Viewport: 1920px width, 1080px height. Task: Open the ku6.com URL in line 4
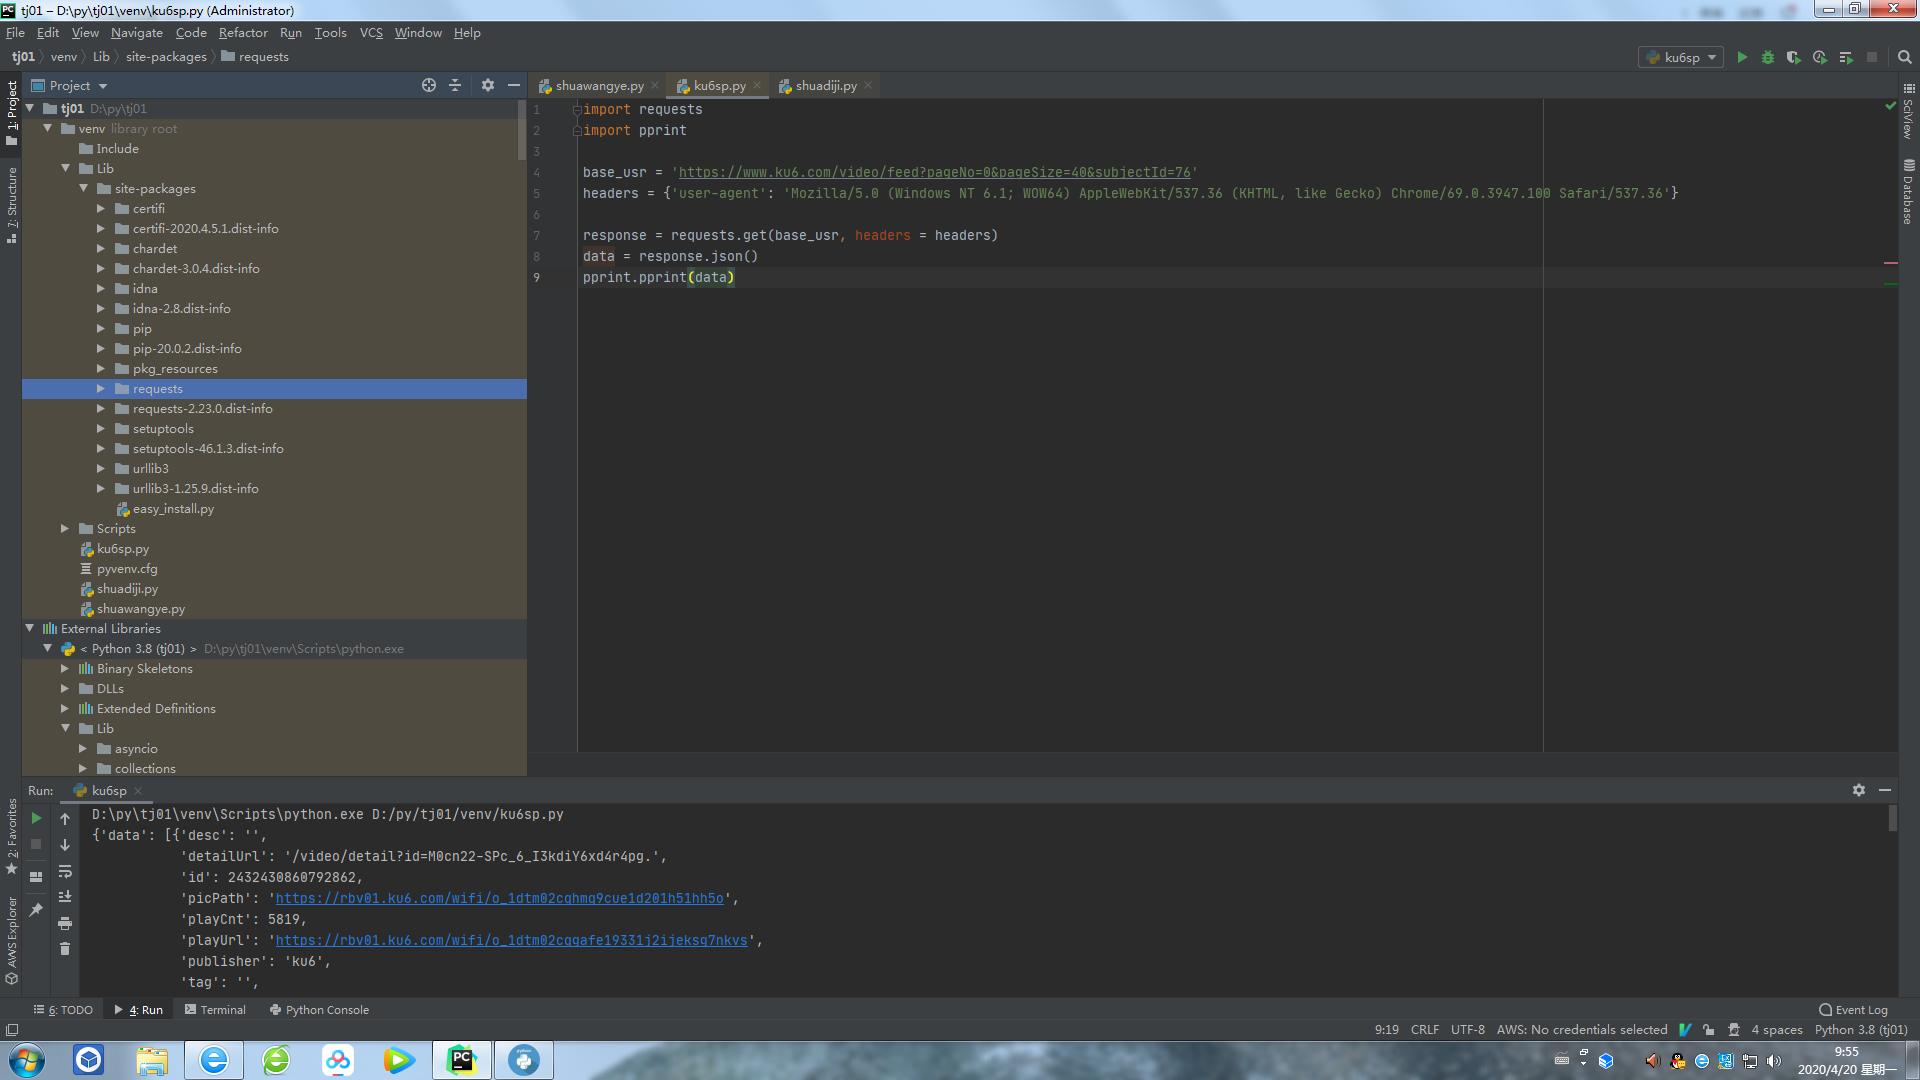pos(934,173)
